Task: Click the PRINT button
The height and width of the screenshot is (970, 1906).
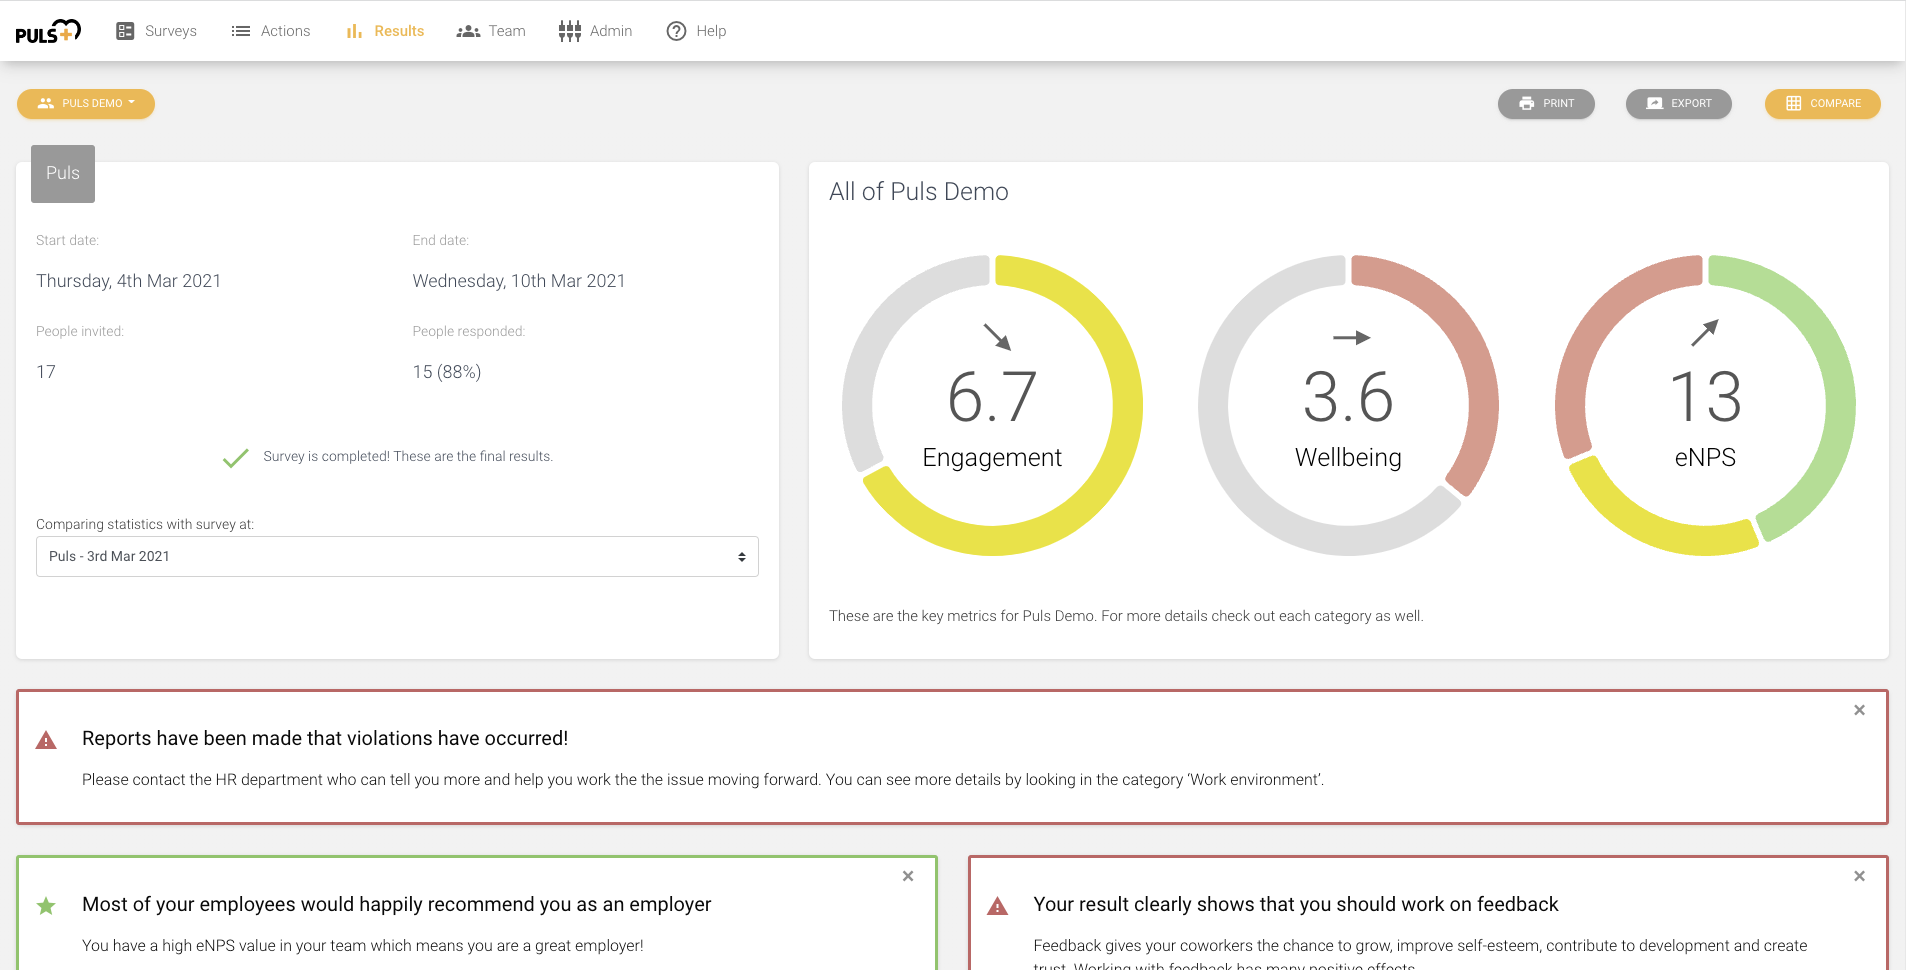Action: point(1546,103)
